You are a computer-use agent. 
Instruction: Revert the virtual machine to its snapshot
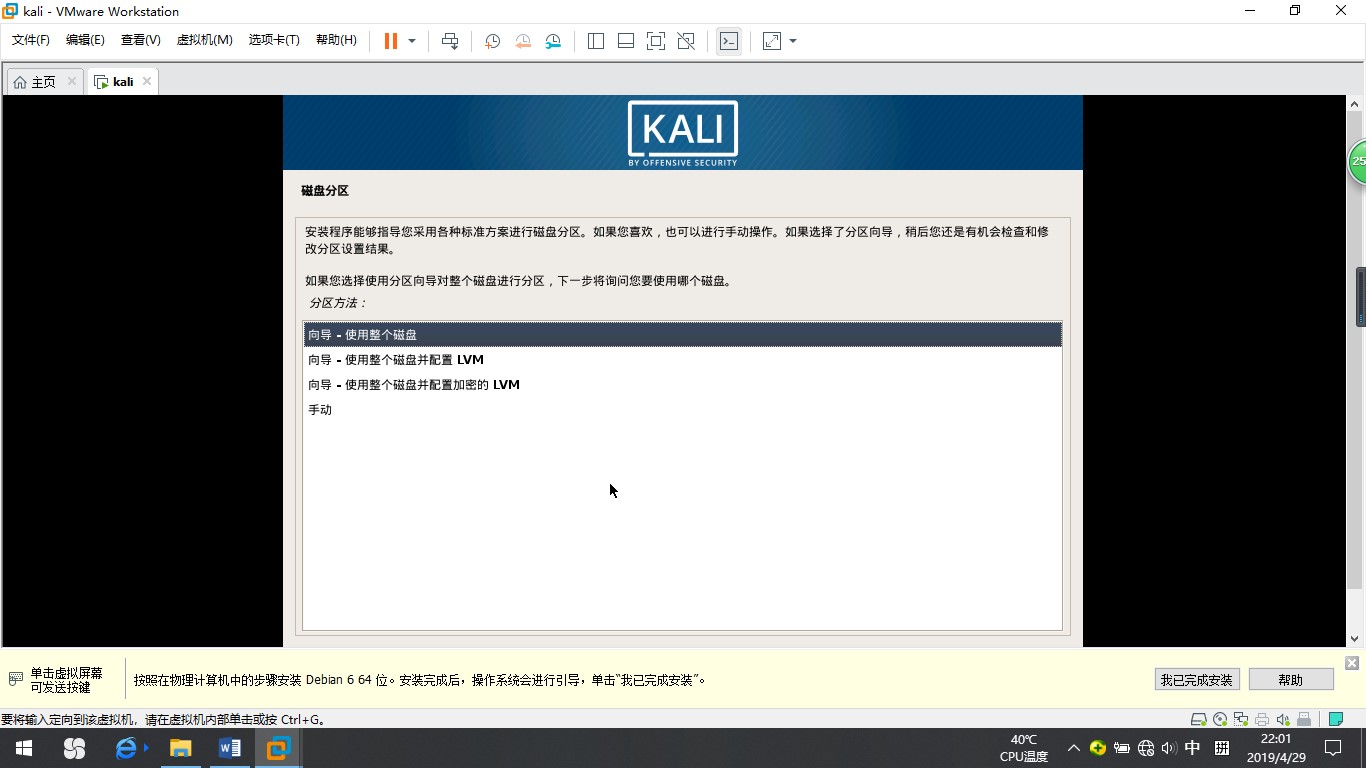(x=523, y=41)
